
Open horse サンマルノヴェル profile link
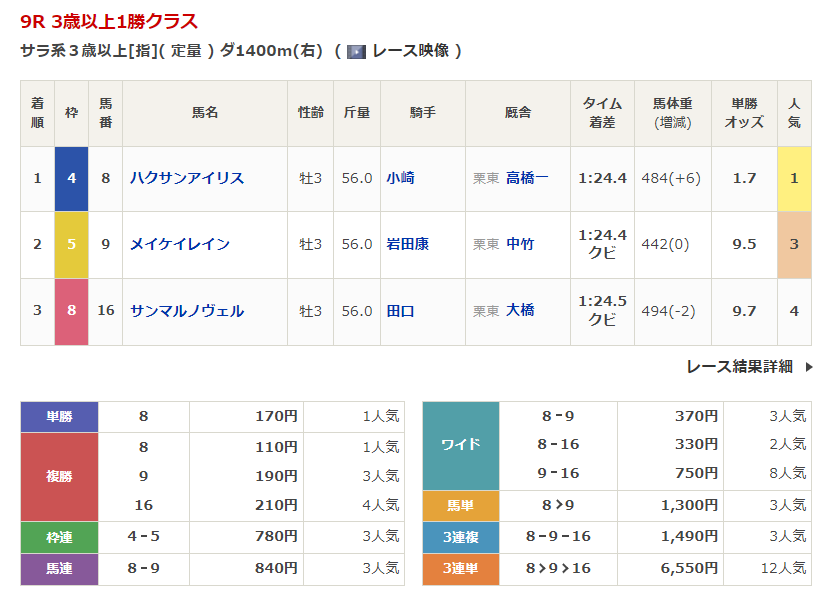(187, 311)
